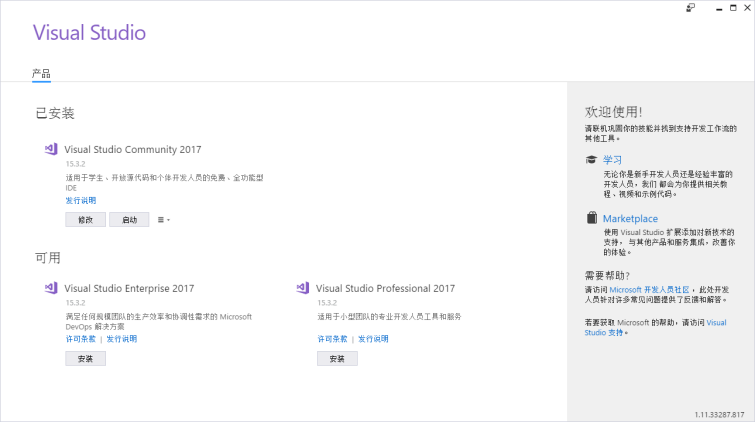The height and width of the screenshot is (422, 755).
Task: Install Visual Studio Enterprise 2017 with 安装
Action: point(85,358)
